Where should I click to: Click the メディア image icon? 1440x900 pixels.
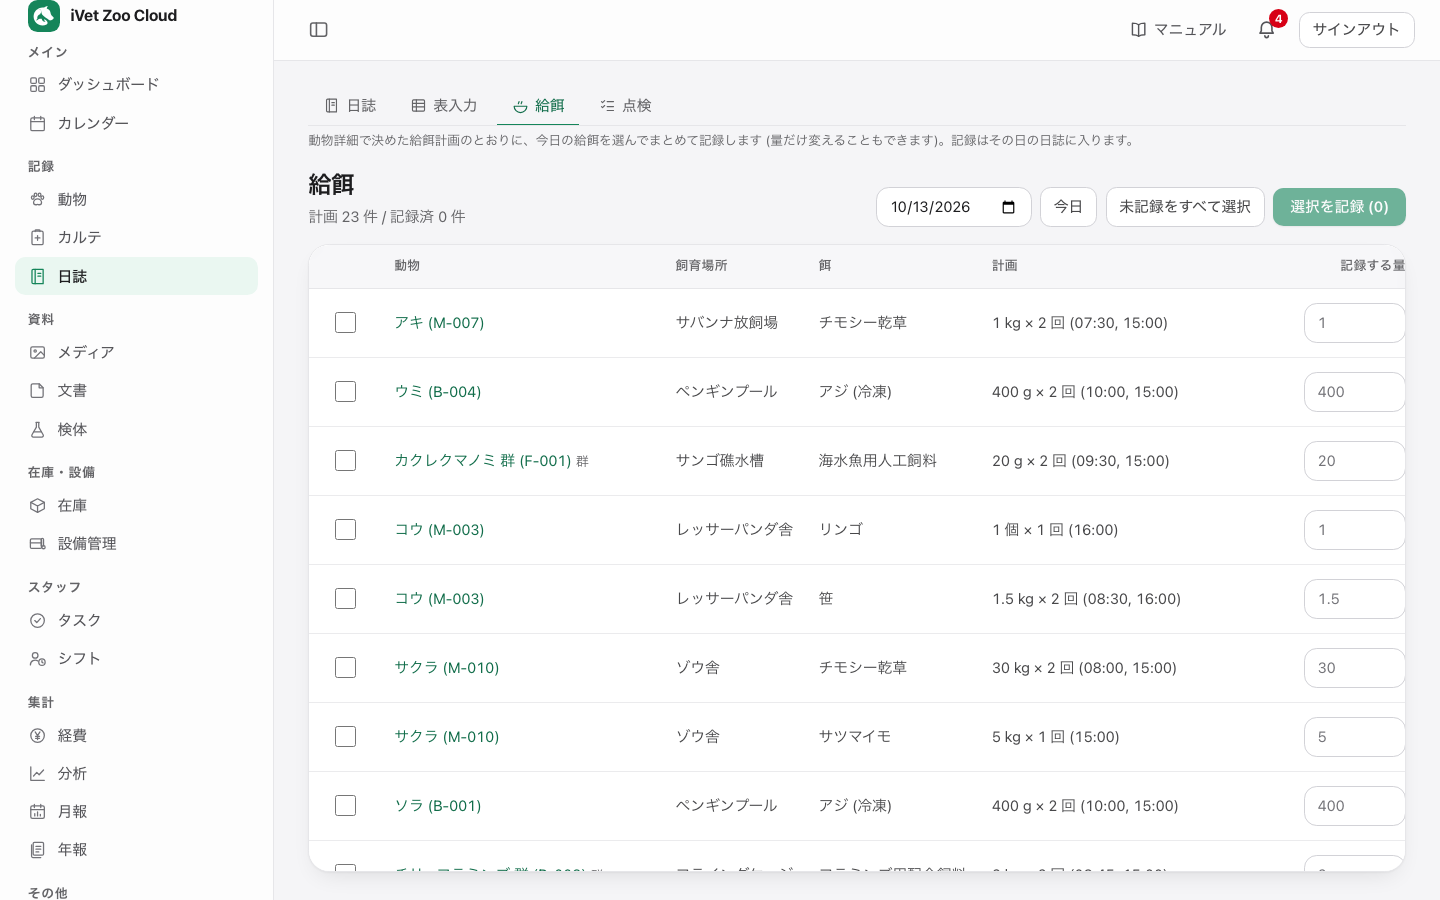38,352
